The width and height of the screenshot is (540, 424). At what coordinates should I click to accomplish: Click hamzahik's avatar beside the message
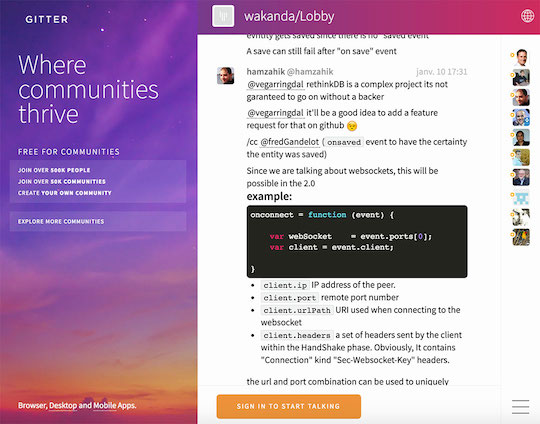click(226, 75)
